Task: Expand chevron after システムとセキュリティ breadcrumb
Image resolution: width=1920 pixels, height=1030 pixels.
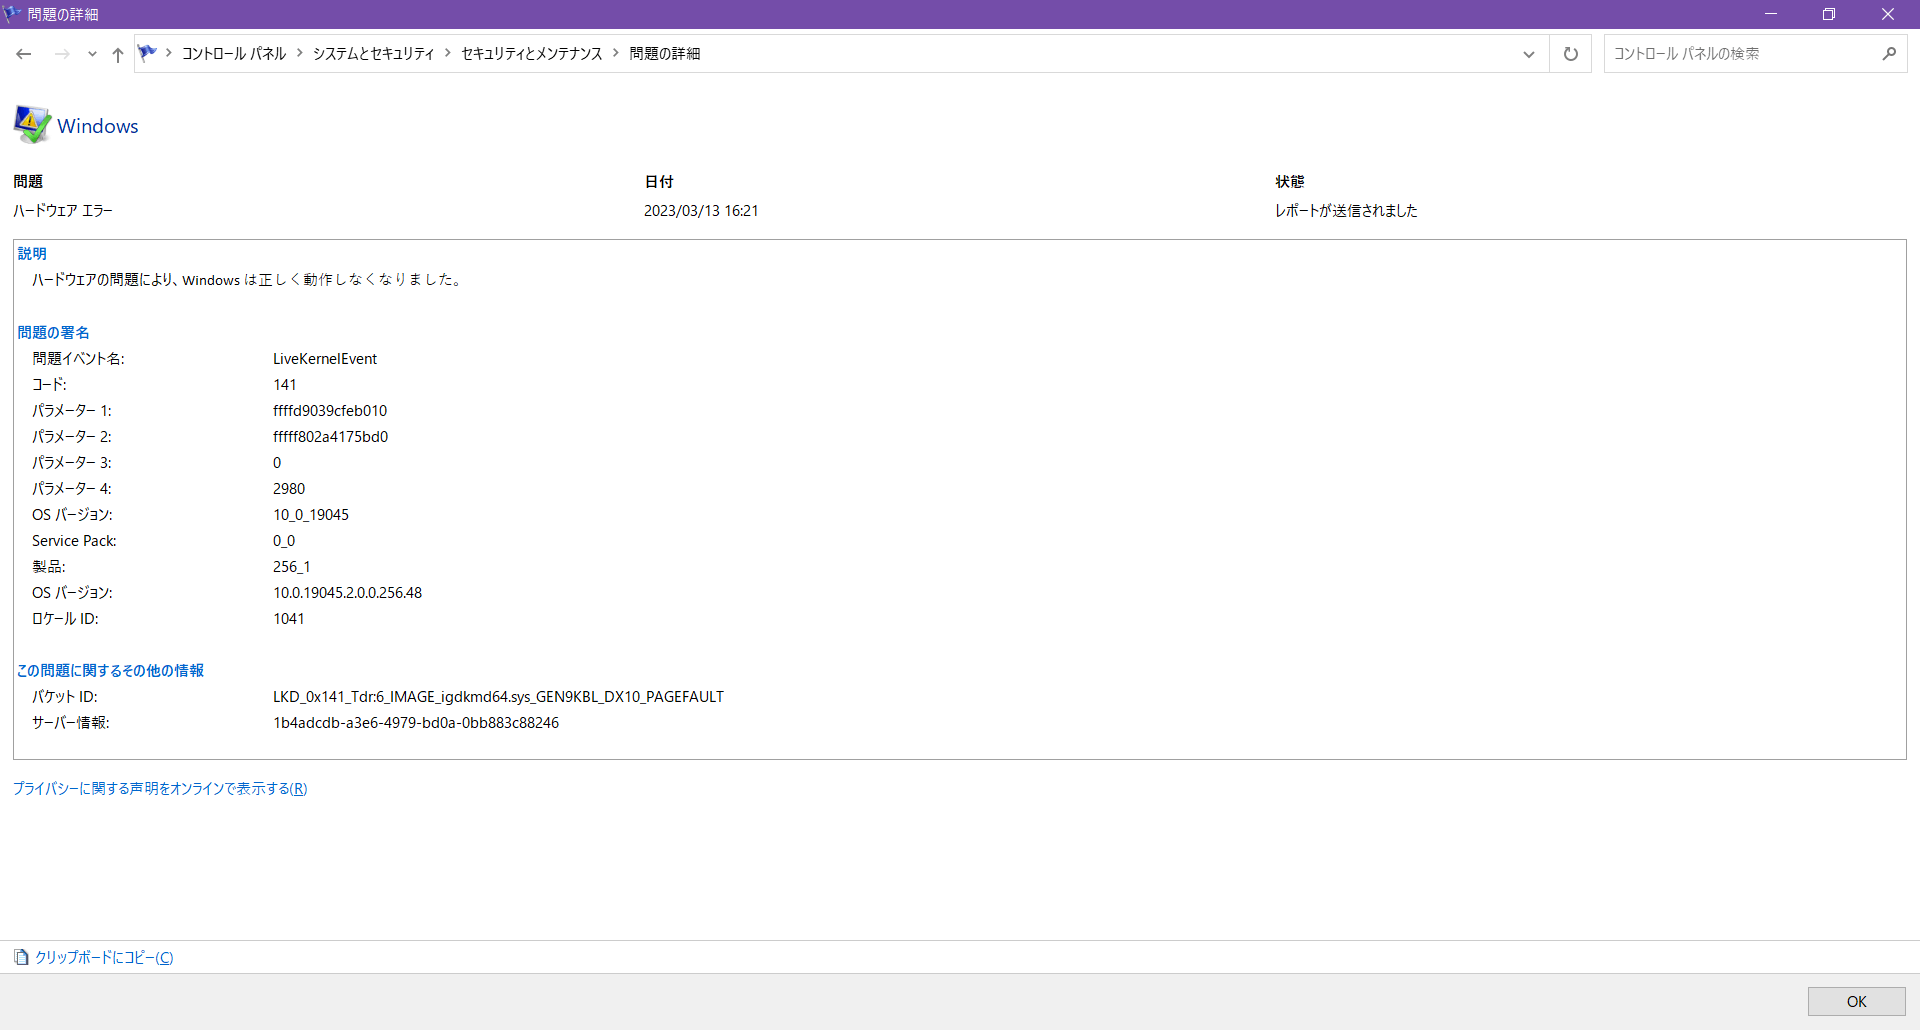Action: pyautogui.click(x=448, y=53)
